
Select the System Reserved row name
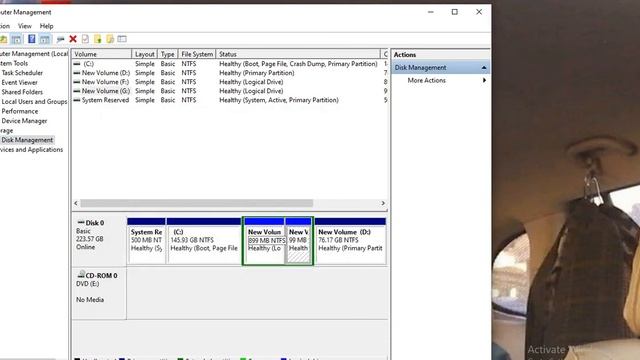[105, 100]
